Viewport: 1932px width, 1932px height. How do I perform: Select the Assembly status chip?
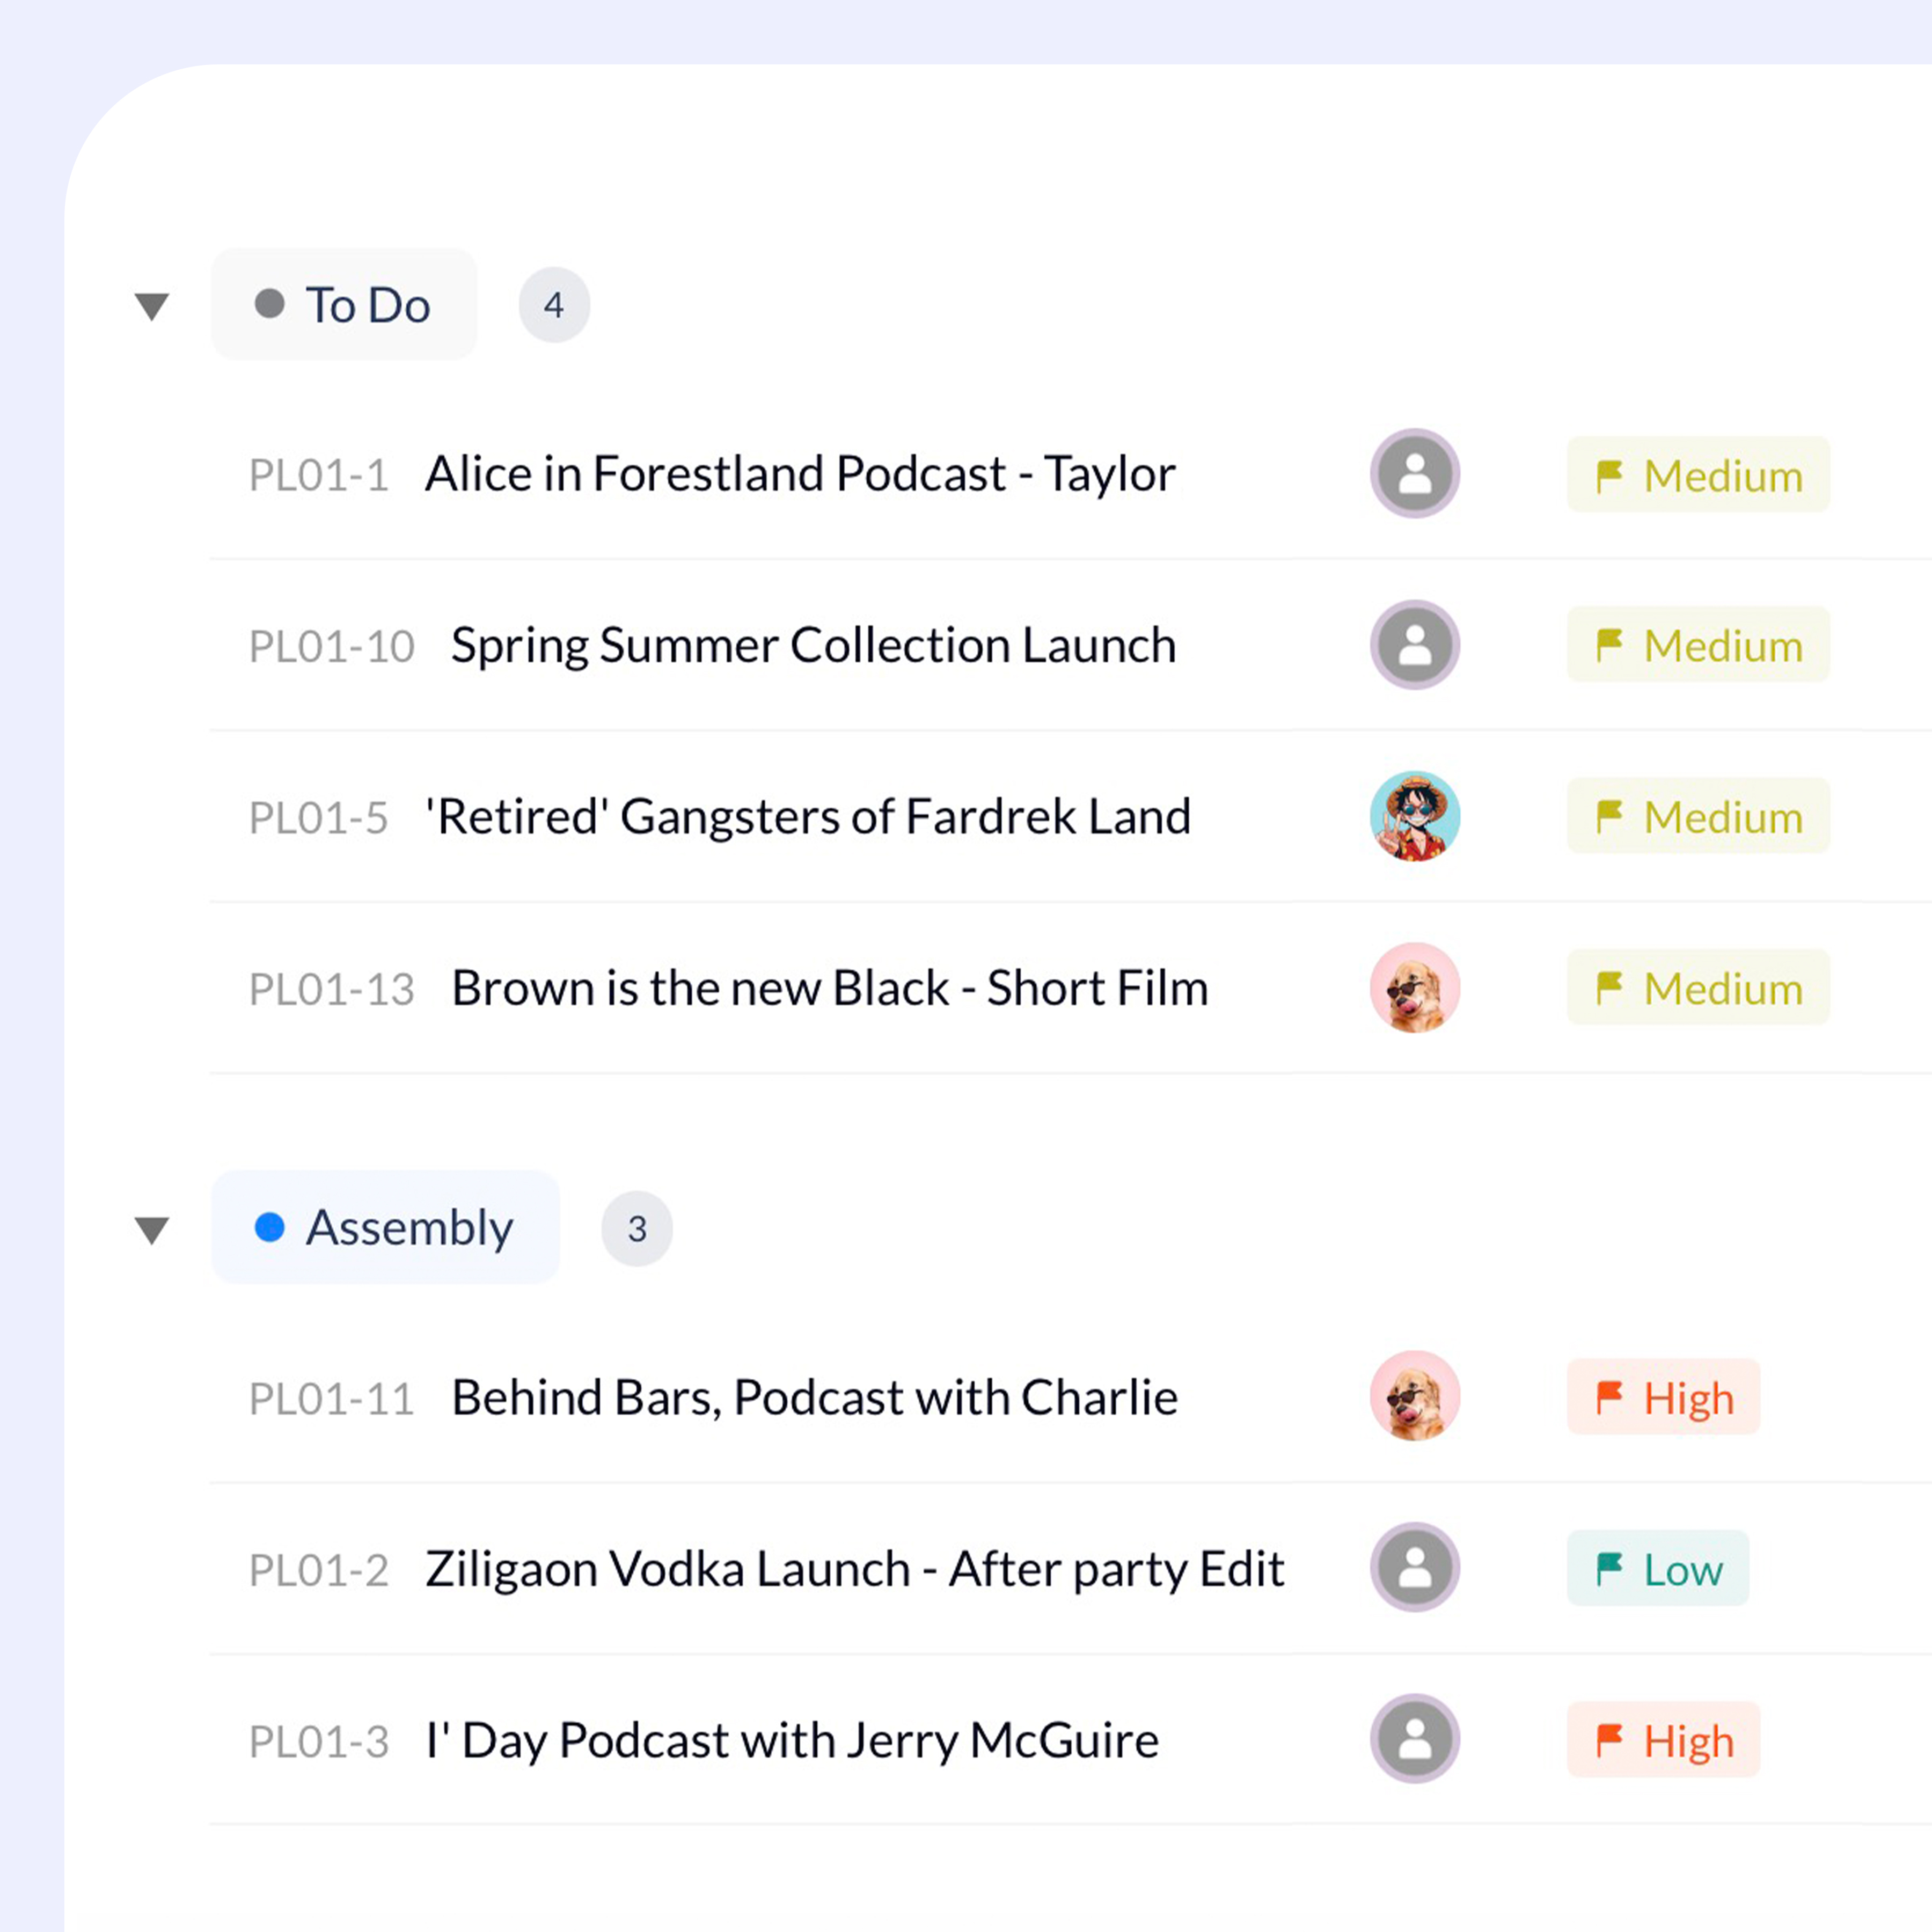tap(386, 1227)
